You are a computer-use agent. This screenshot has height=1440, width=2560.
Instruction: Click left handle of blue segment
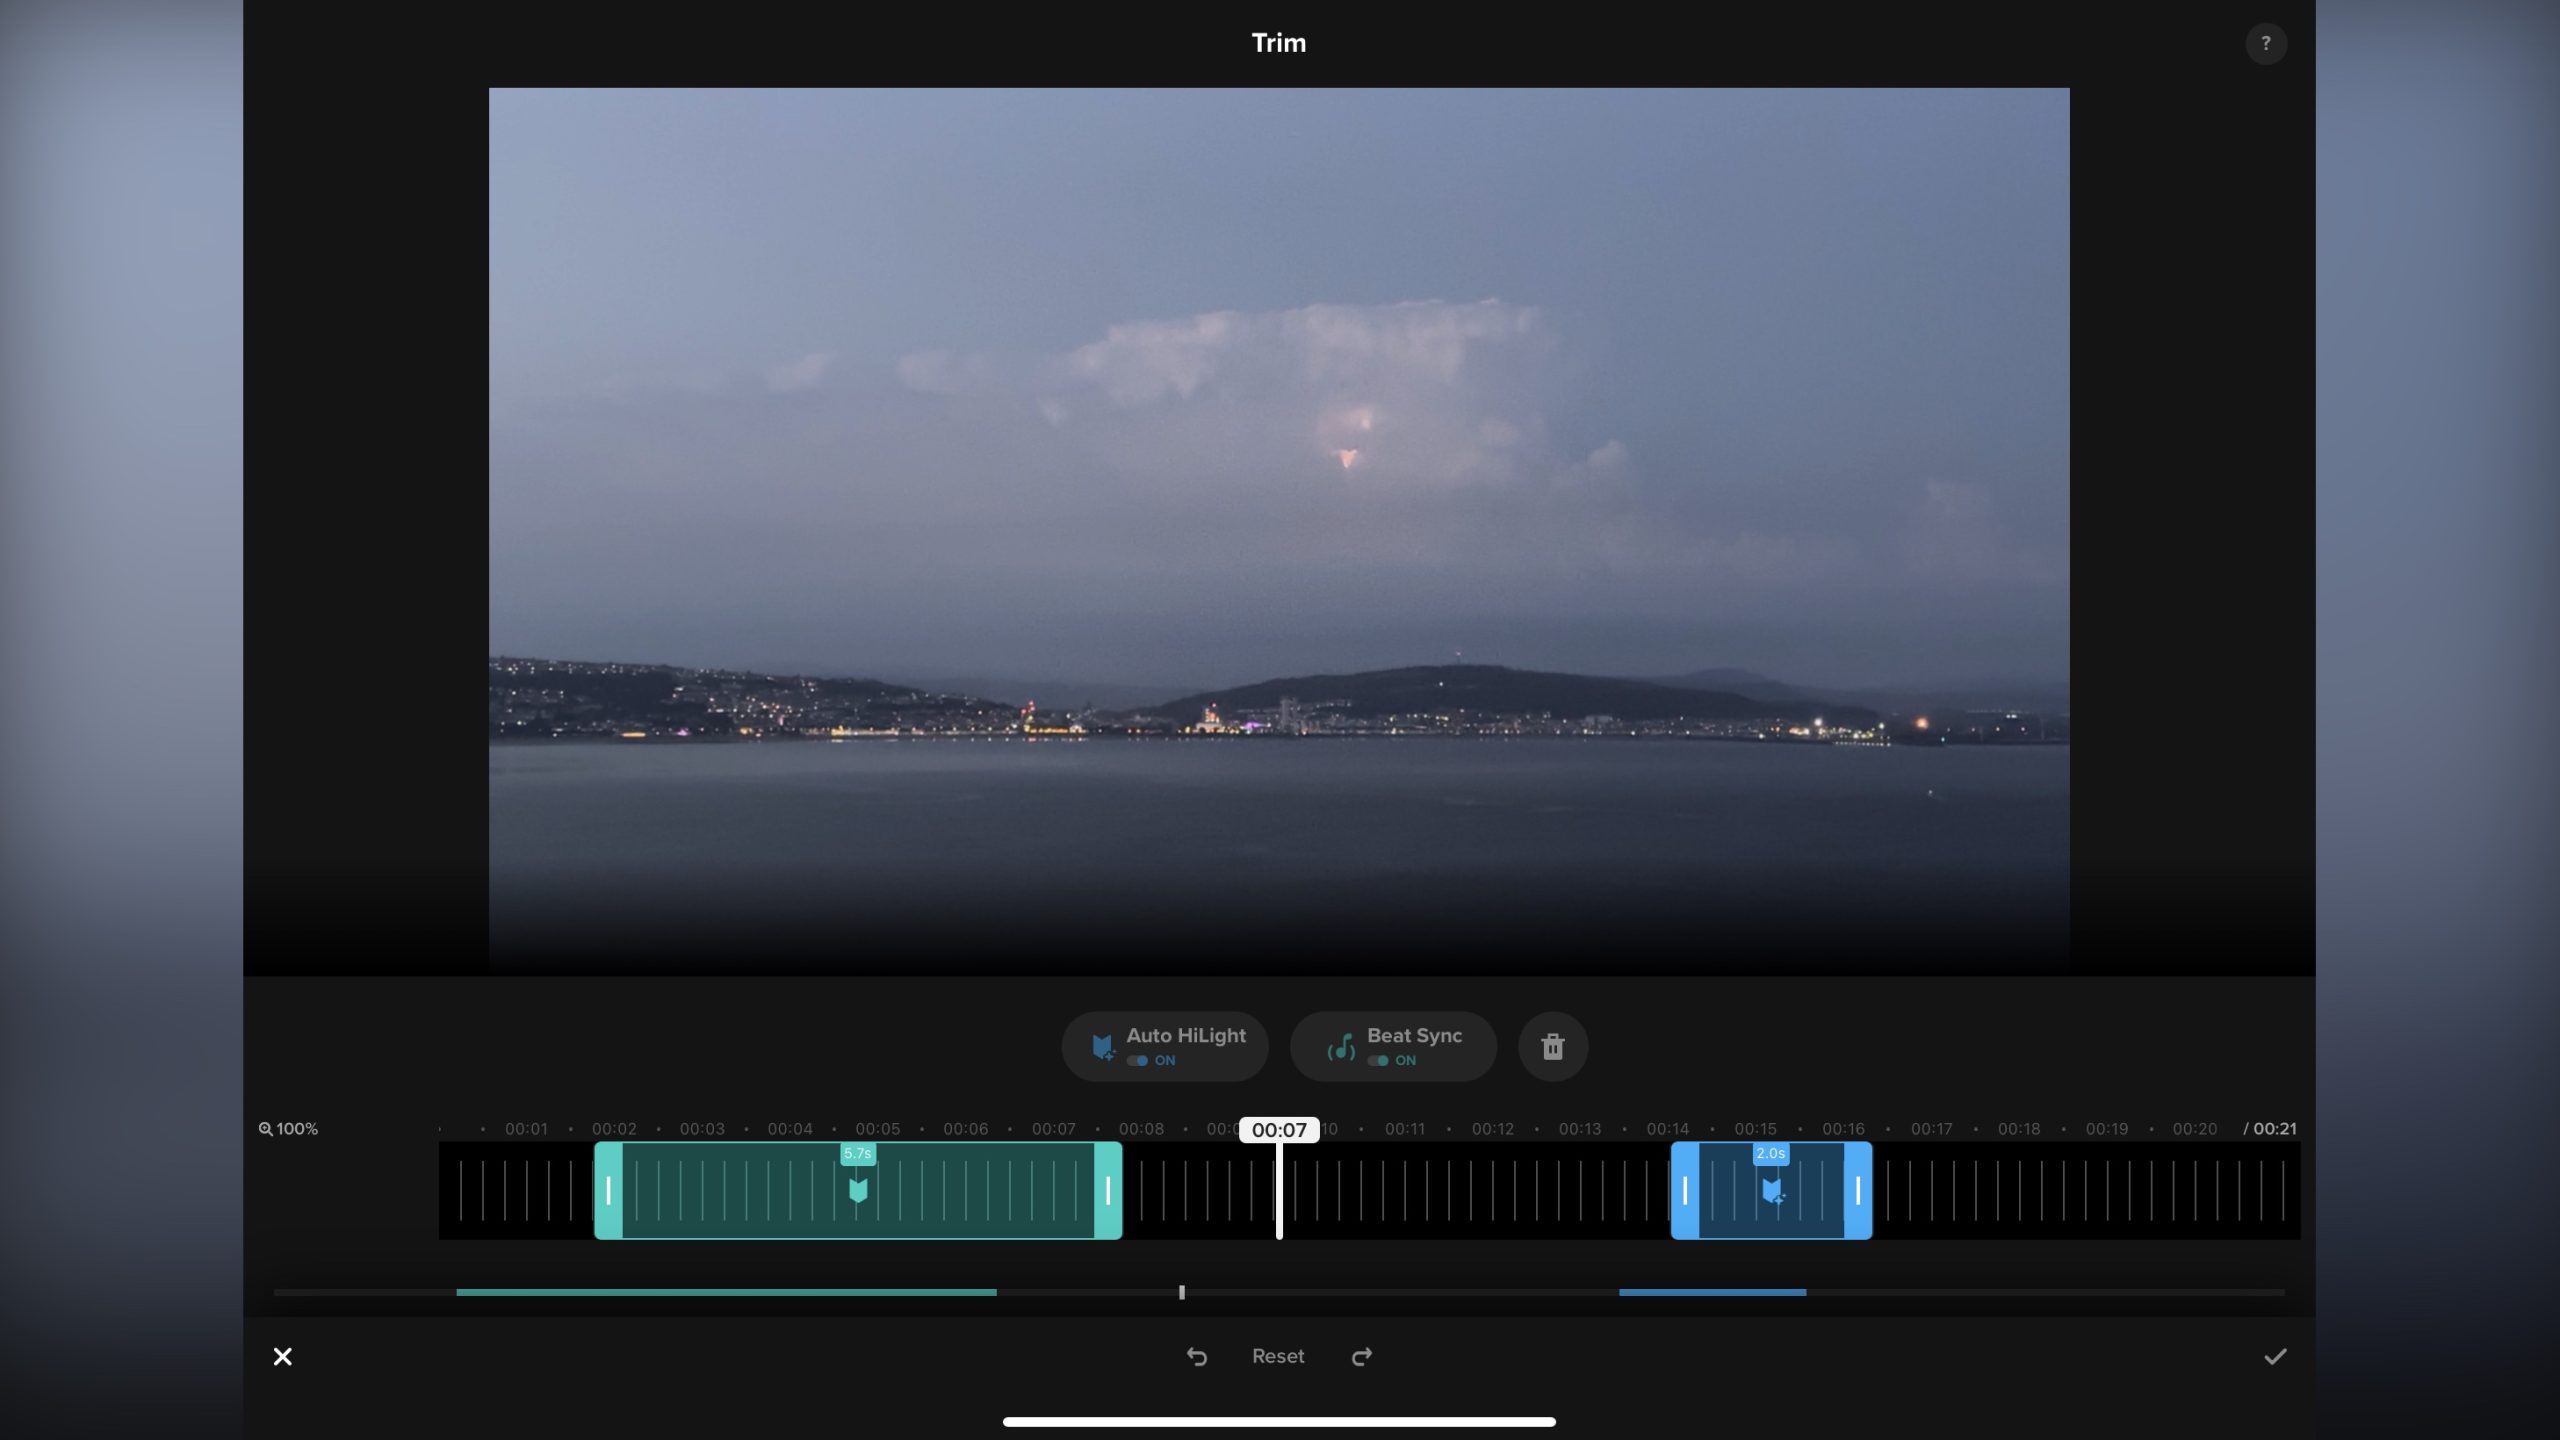[x=1685, y=1191]
